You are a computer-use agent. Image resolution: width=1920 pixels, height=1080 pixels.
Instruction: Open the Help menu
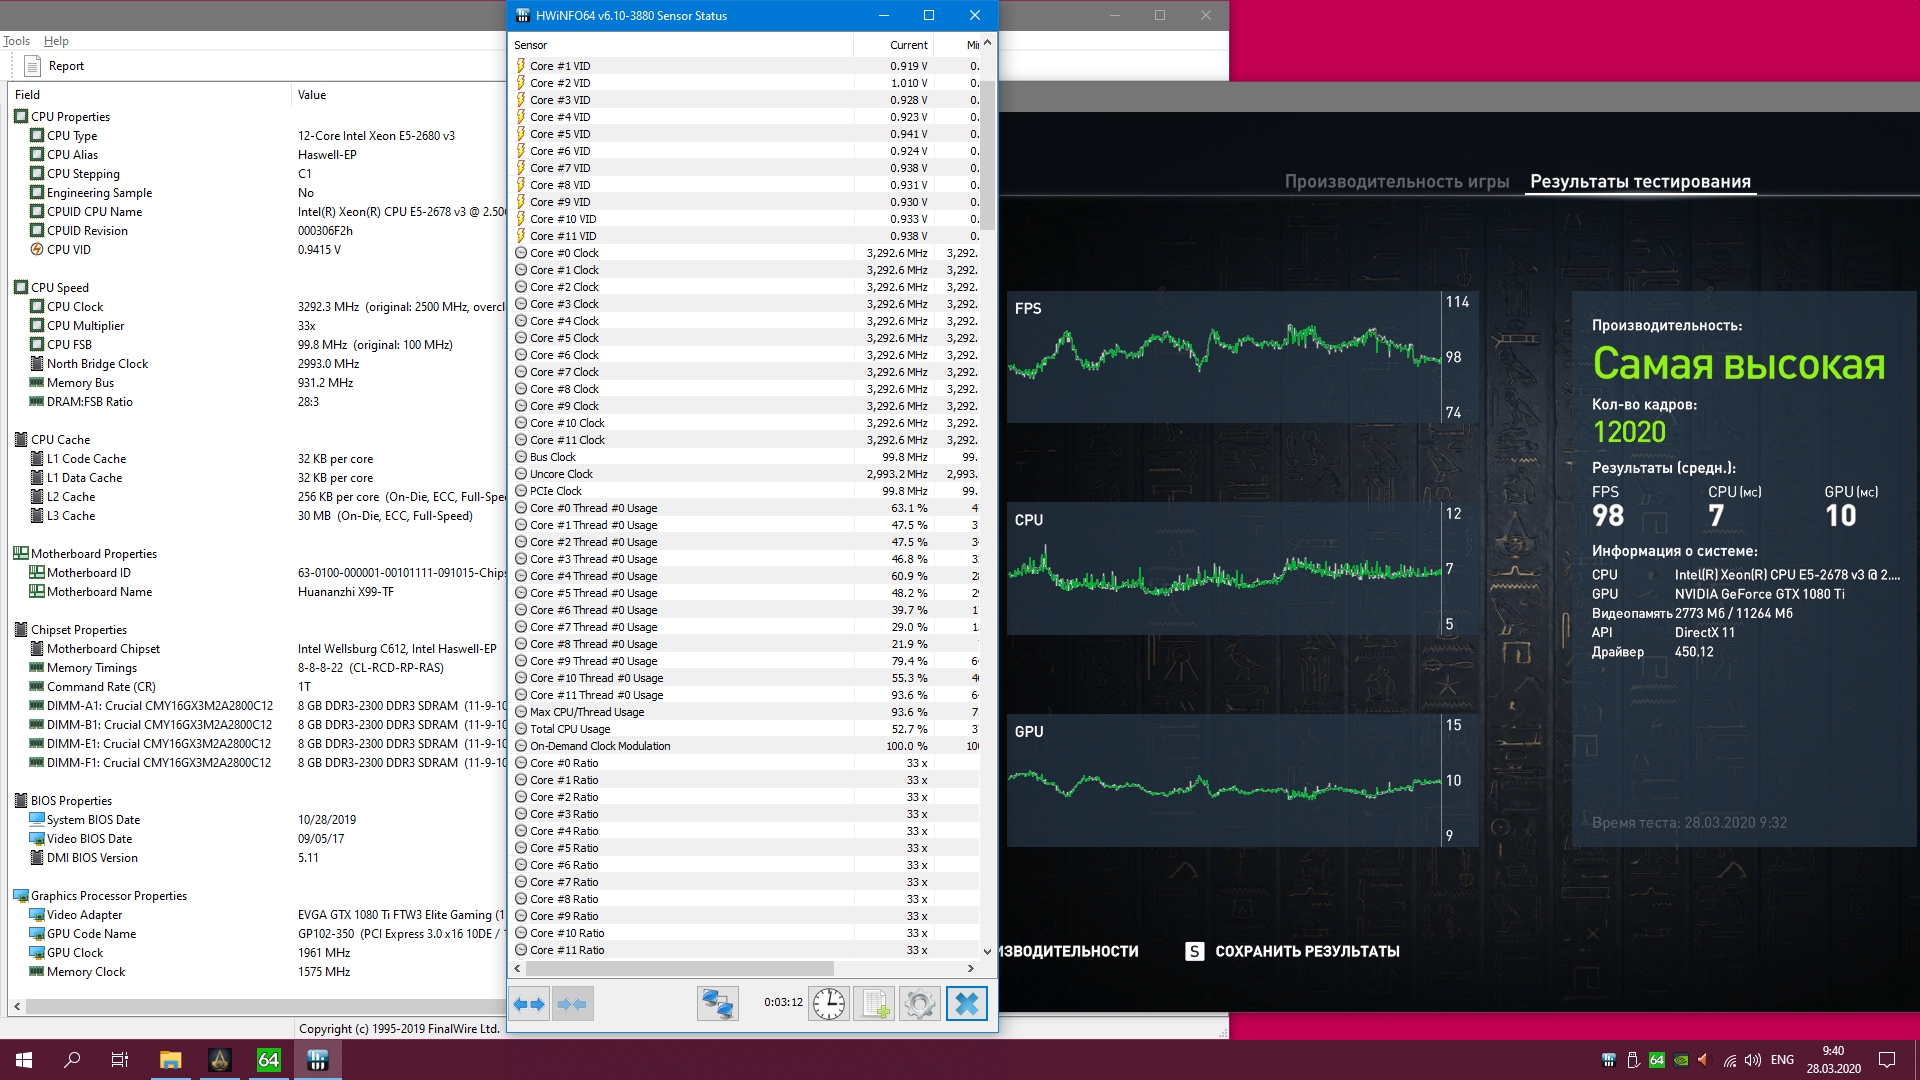point(56,41)
